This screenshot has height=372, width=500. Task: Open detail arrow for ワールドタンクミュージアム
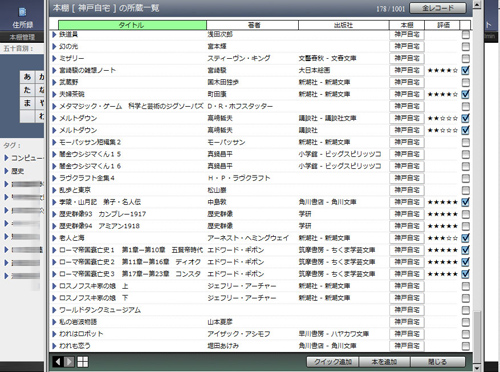(x=54, y=310)
